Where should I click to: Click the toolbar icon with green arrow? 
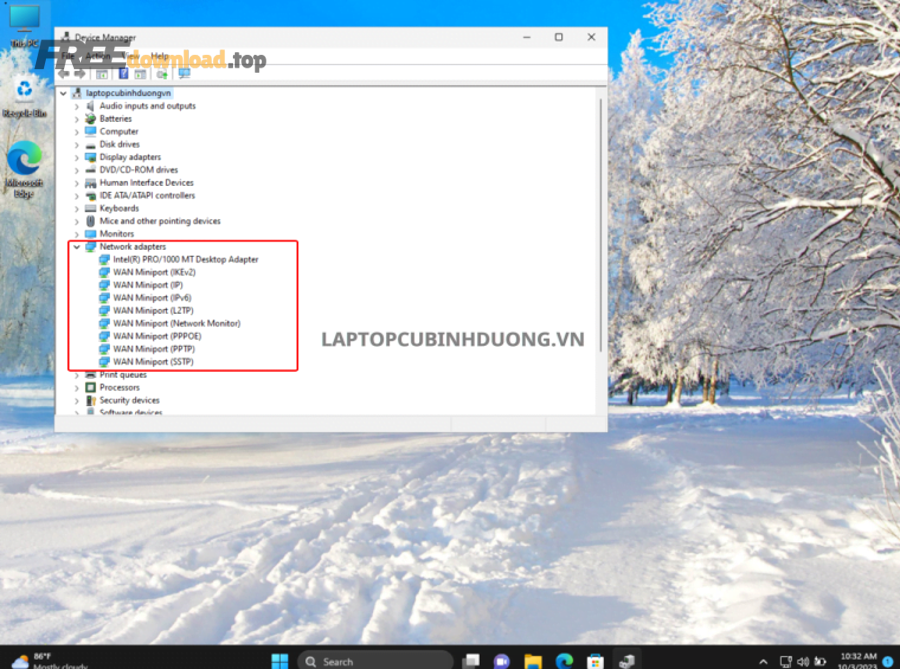click(162, 74)
